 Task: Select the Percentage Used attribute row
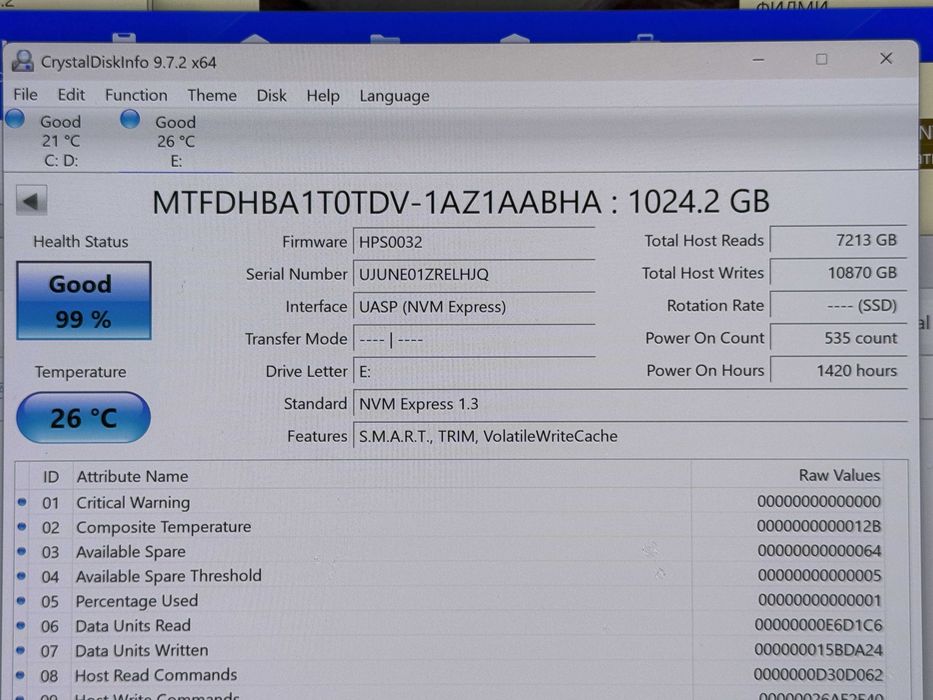click(x=450, y=601)
